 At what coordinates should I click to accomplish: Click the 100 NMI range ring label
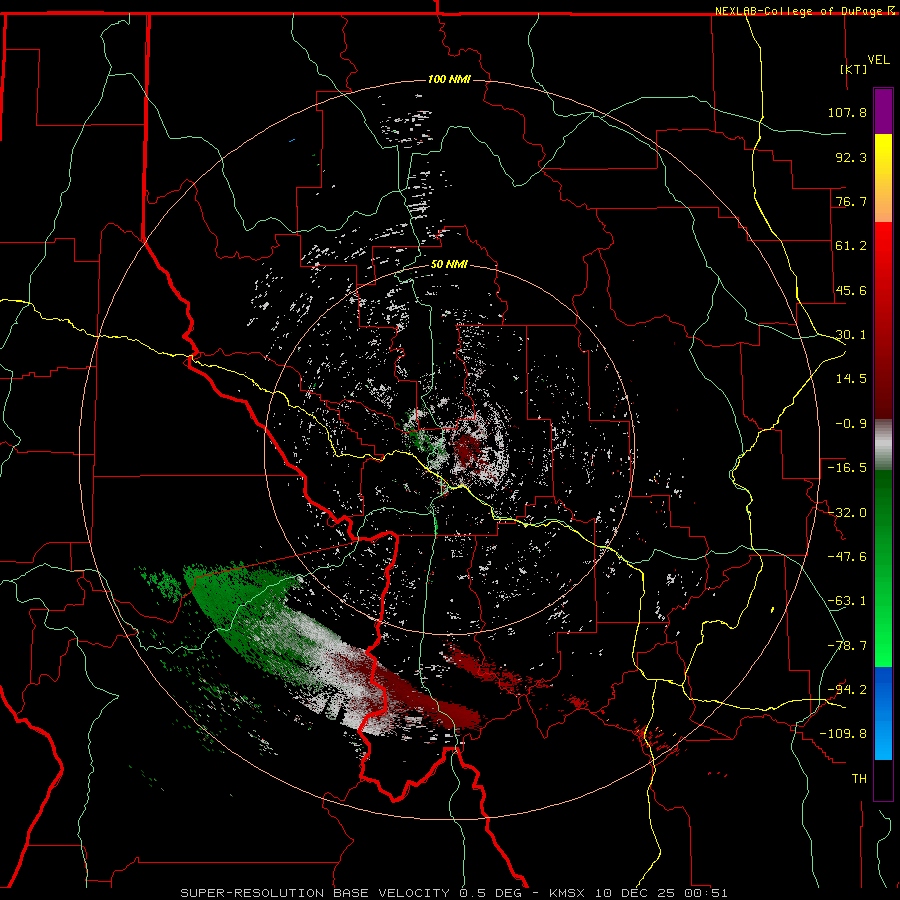[x=449, y=79]
